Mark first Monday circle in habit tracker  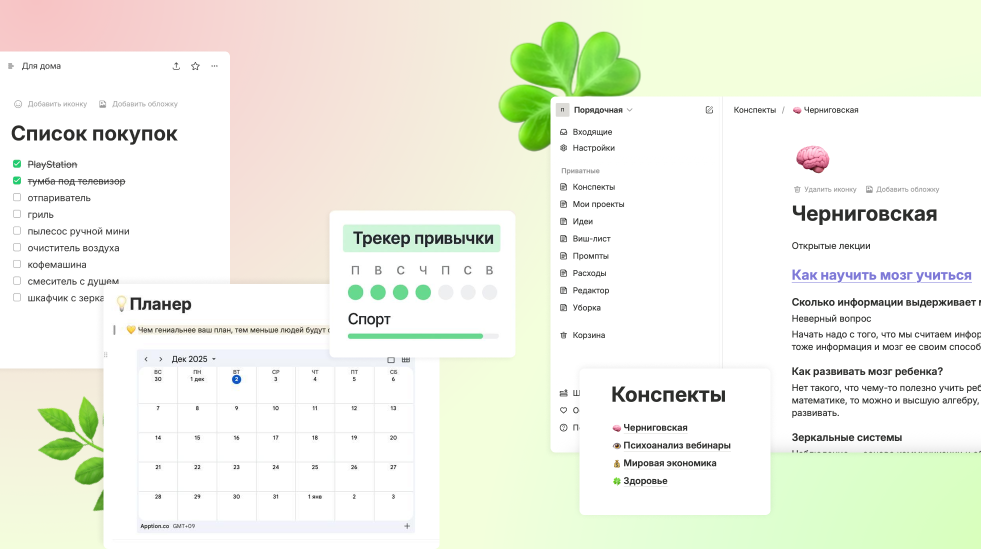(355, 292)
